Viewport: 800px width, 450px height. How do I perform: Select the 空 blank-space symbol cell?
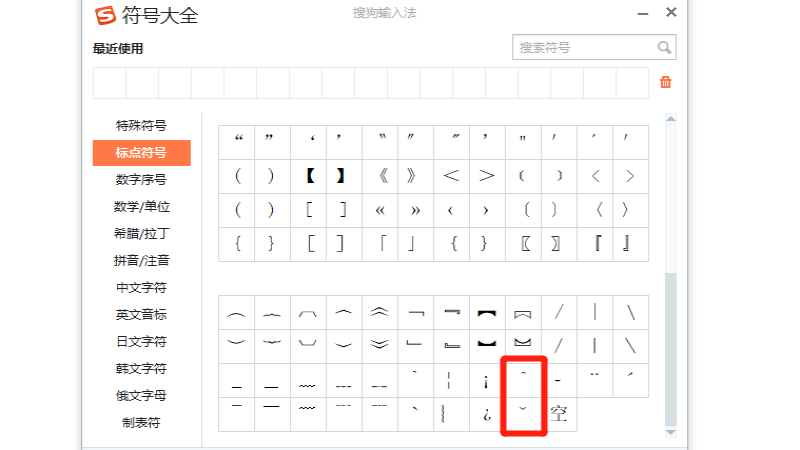pyautogui.click(x=559, y=413)
